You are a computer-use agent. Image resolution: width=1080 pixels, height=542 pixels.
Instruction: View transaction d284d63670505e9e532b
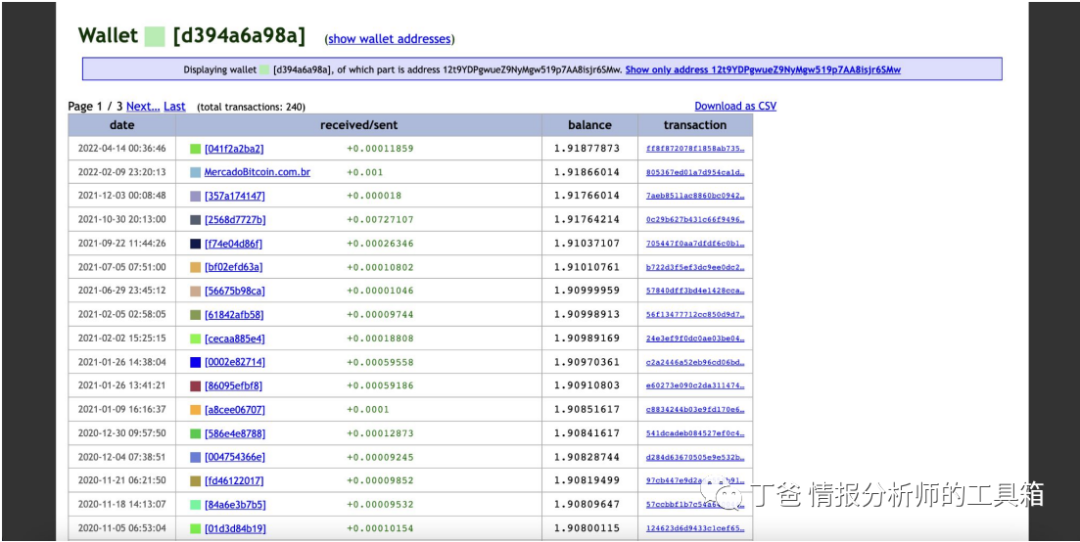click(695, 457)
